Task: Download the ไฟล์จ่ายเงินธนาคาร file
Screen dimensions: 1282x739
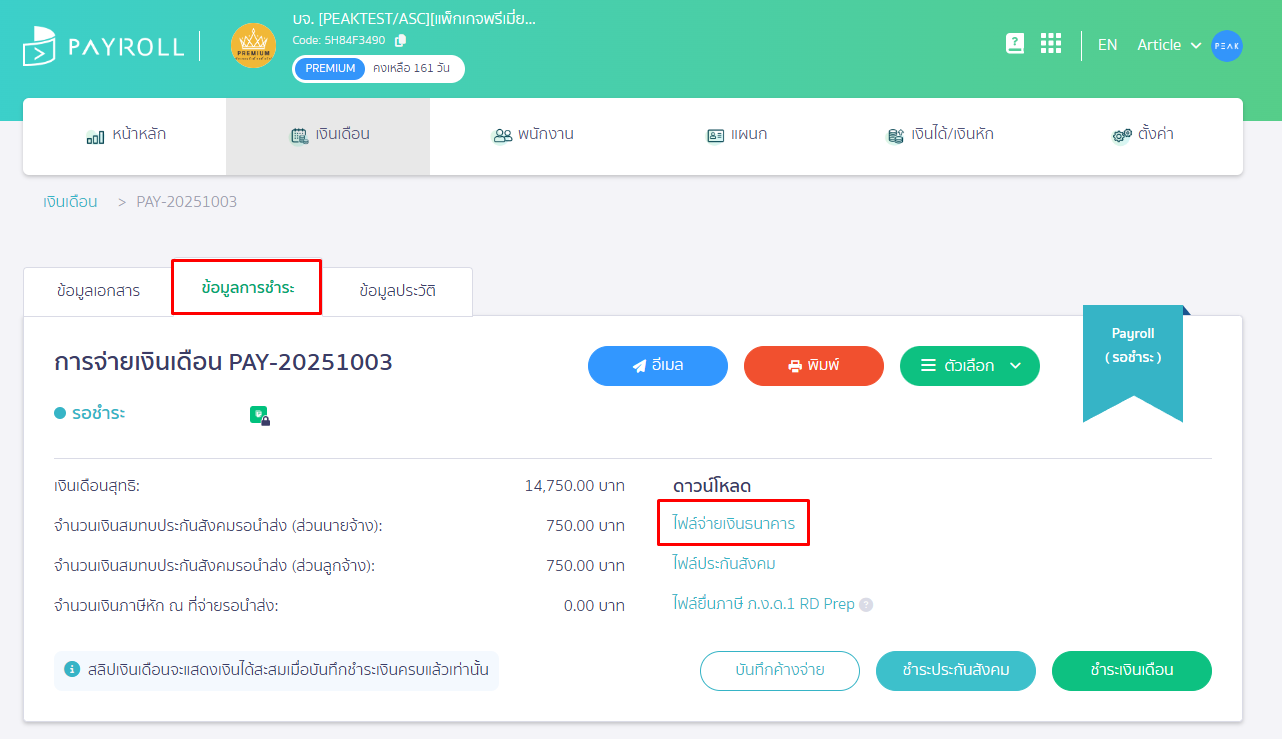Action: 733,523
